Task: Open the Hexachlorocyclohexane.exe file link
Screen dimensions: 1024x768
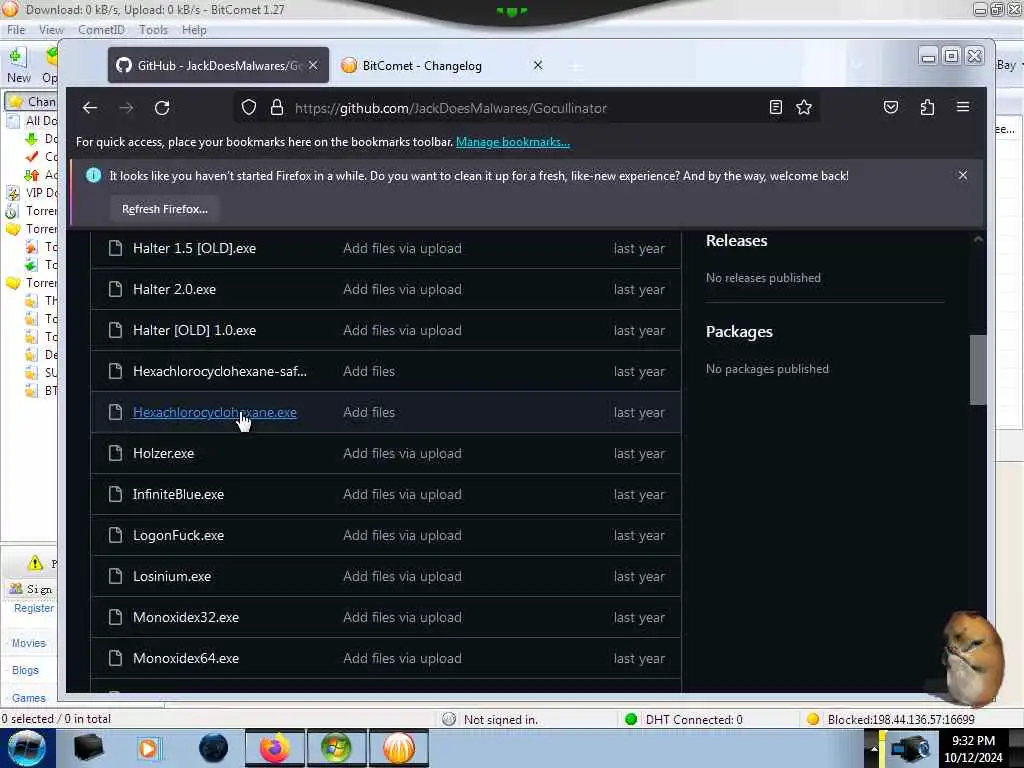Action: [x=215, y=412]
